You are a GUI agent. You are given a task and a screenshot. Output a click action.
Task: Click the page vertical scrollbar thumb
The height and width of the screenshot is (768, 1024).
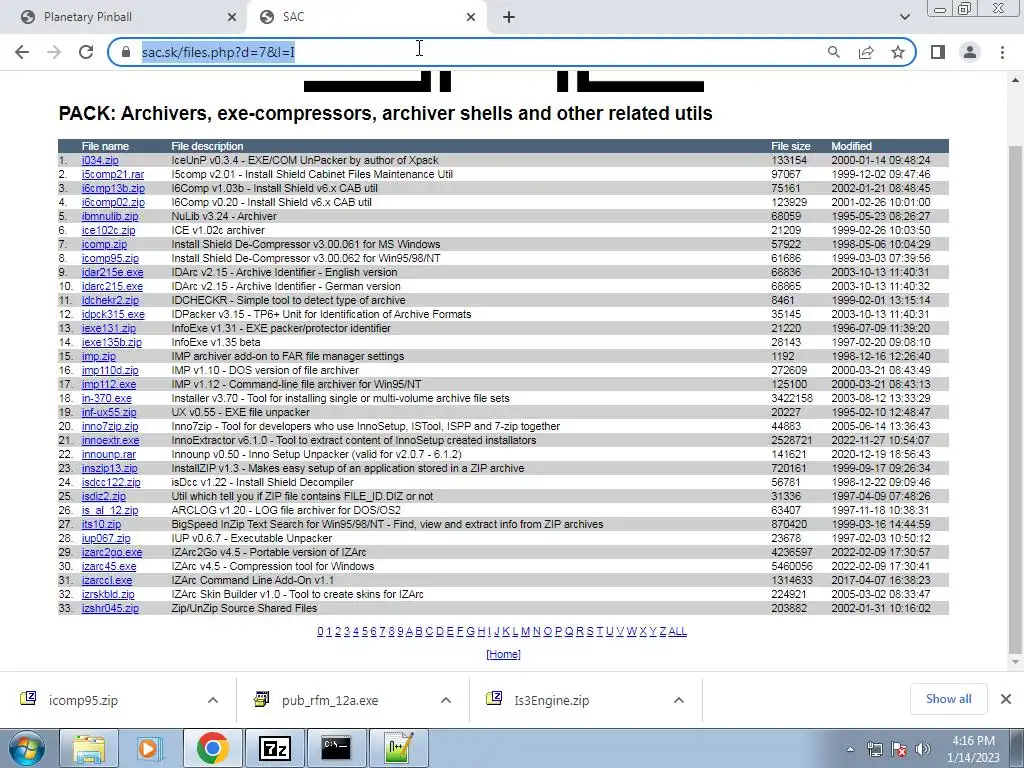pyautogui.click(x=1015, y=398)
